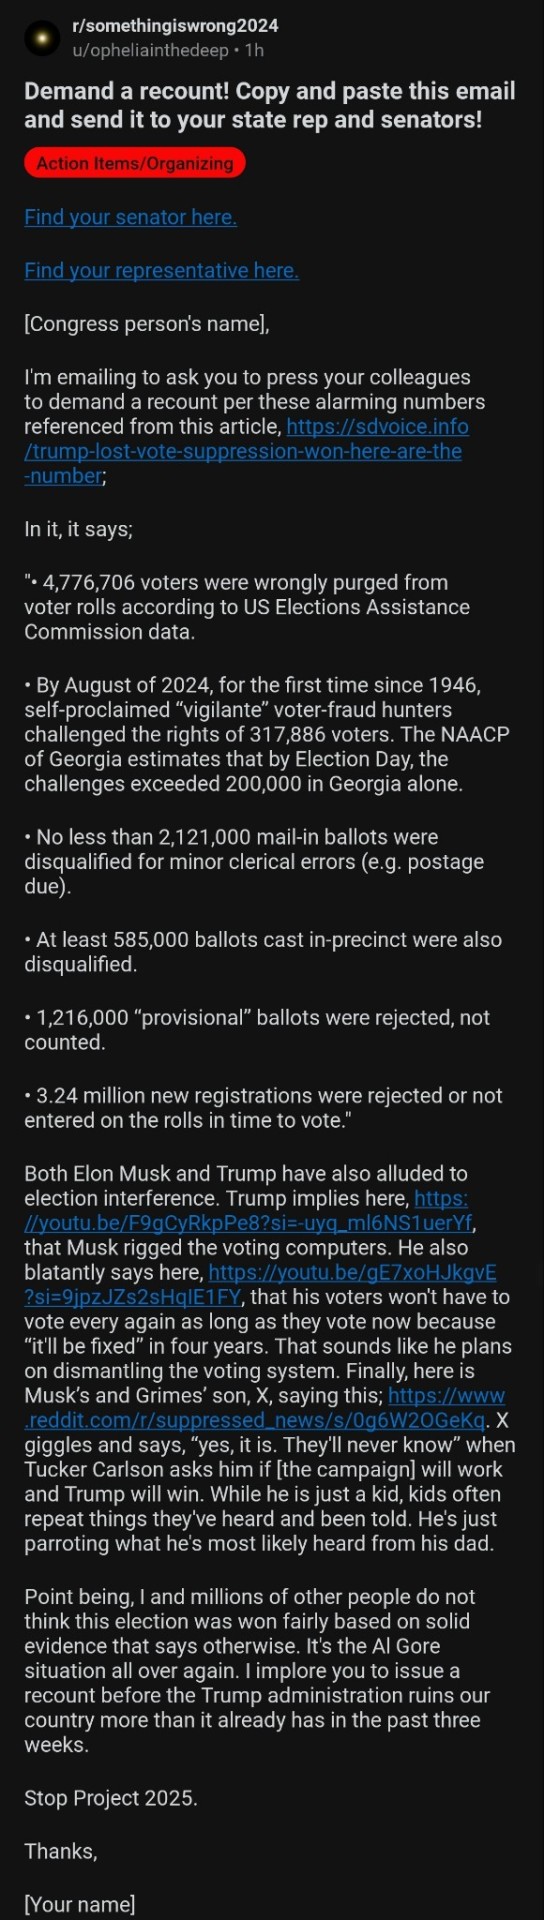Click the 1,216,000 provisional ballots bullet
Screen dimensions: 544x1920
pos(257,1029)
